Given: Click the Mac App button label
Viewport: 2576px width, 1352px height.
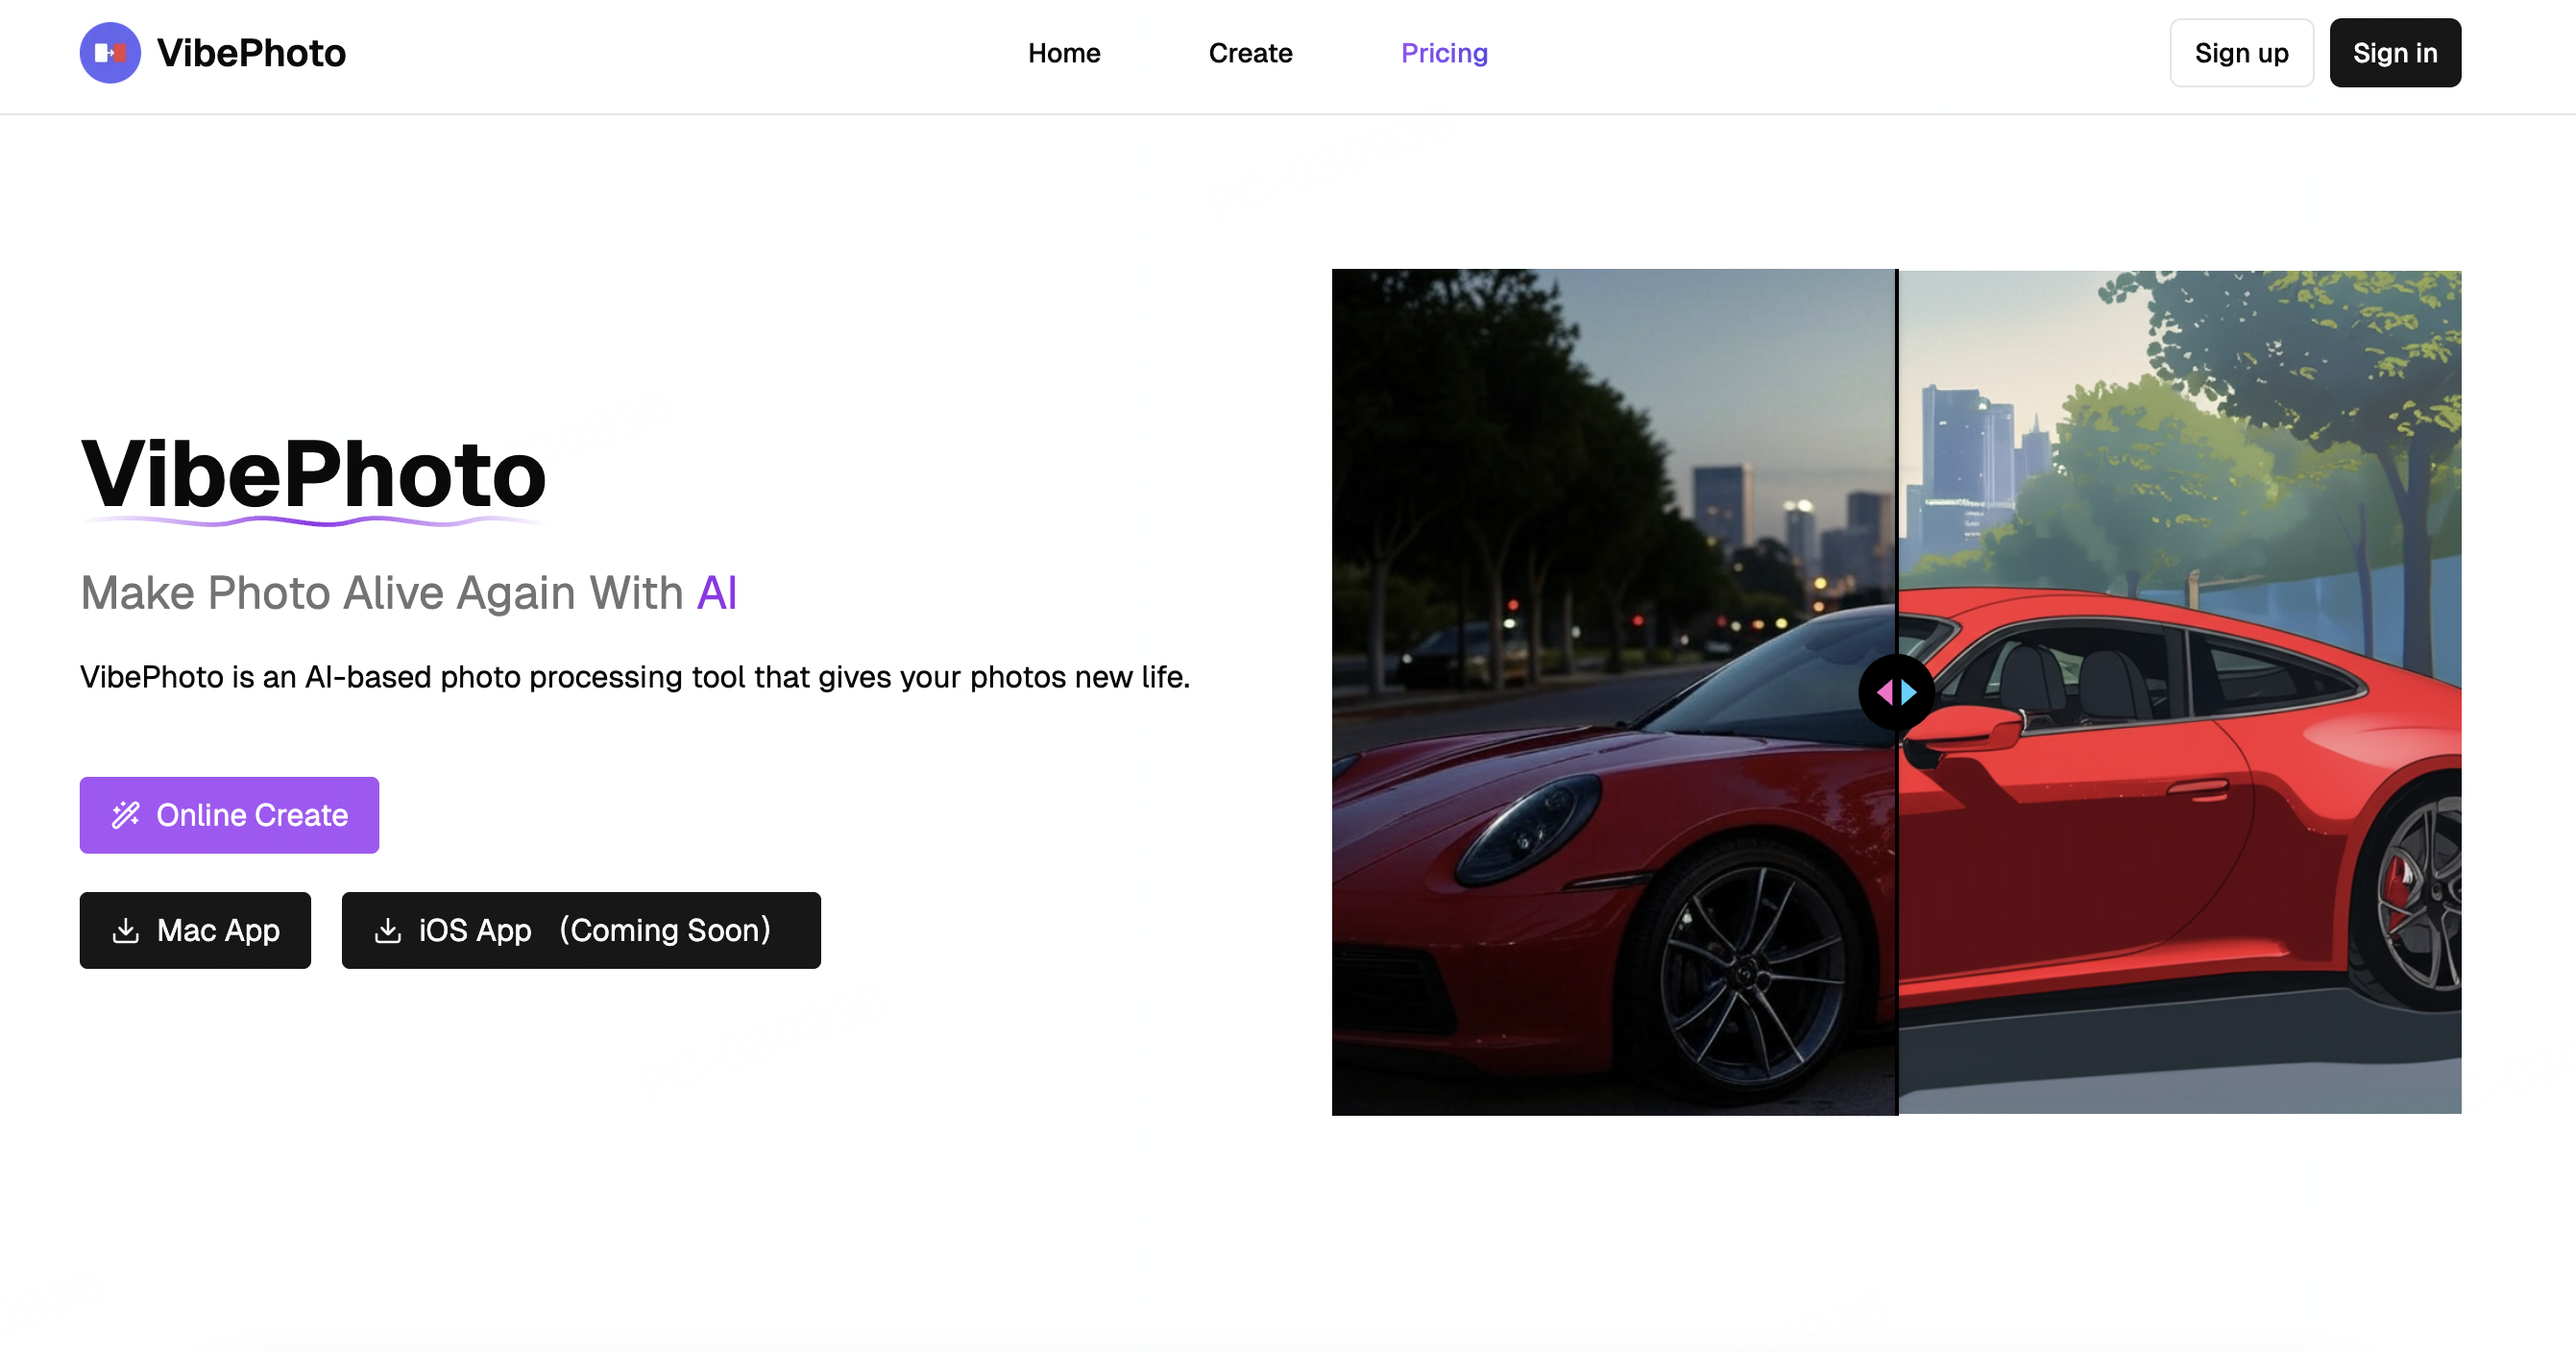Looking at the screenshot, I should pos(218,930).
